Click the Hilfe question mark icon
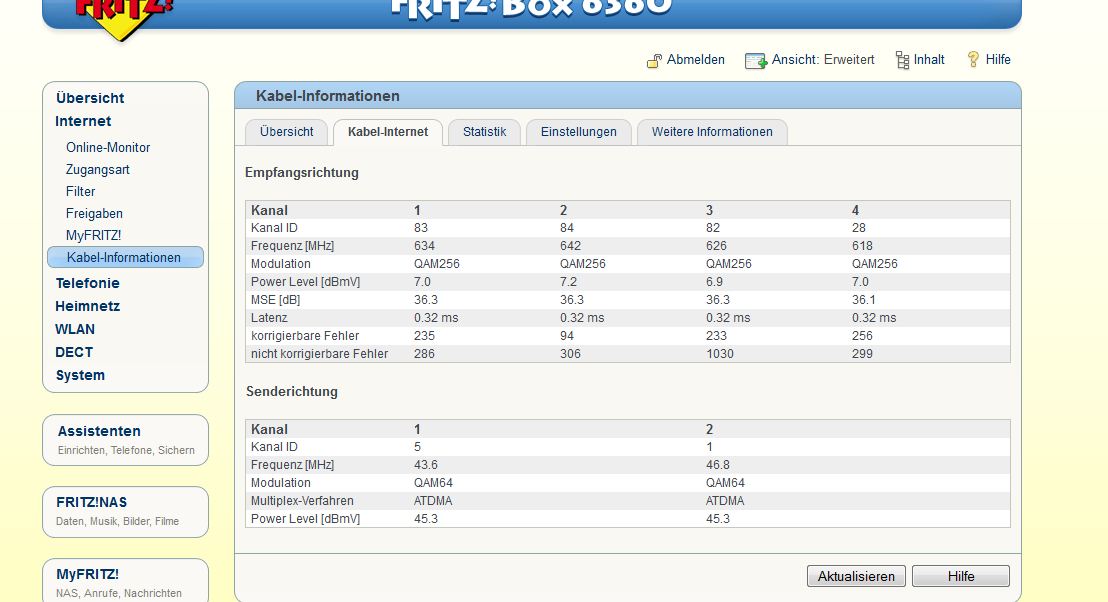This screenshot has width=1108, height=602. (x=973, y=59)
